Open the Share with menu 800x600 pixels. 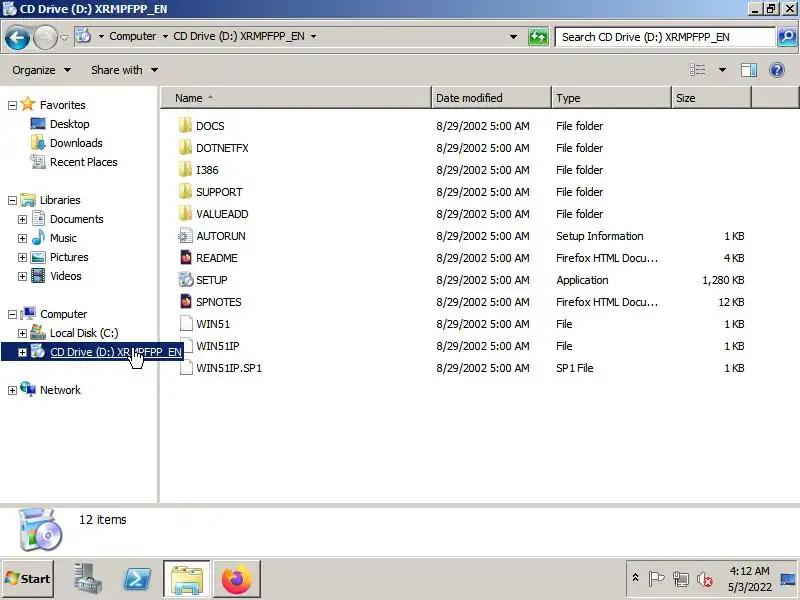pos(124,70)
